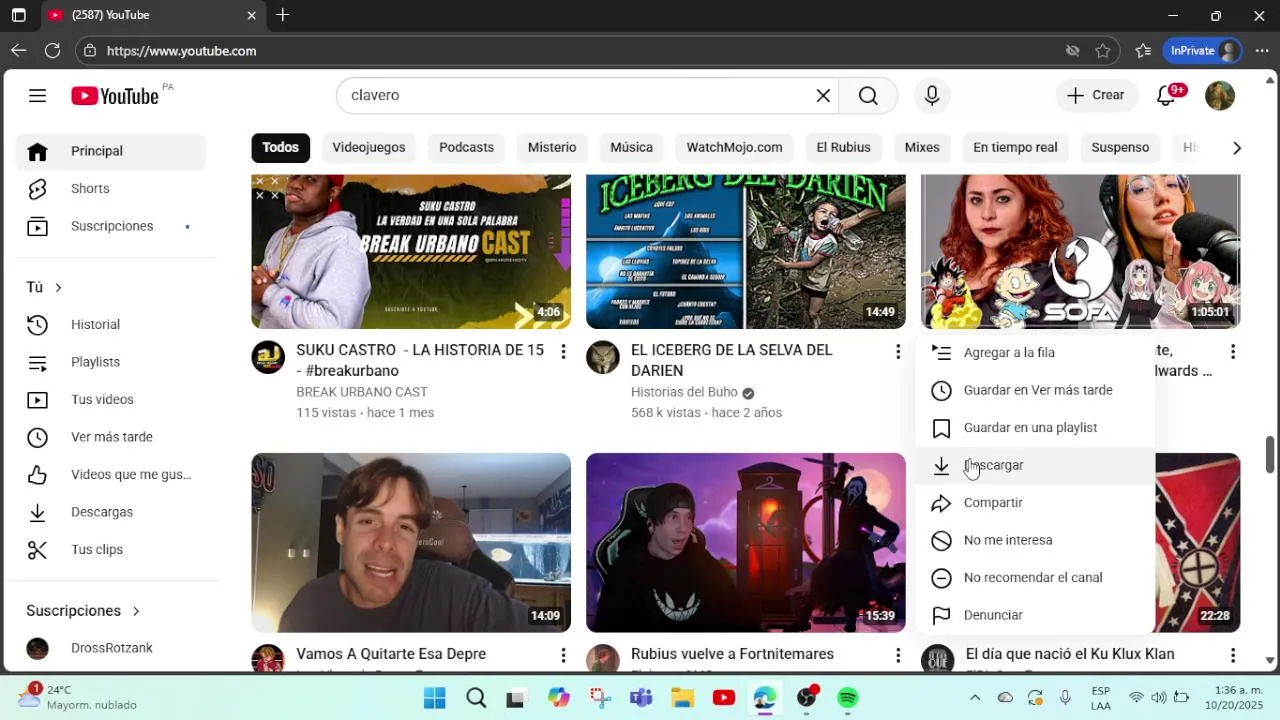Choose Guardar en Ver más tarde
Image resolution: width=1280 pixels, height=720 pixels.
(1035, 390)
